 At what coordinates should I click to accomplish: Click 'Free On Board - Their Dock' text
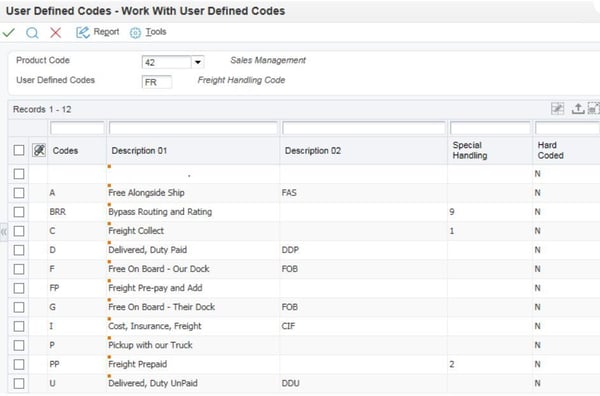point(161,307)
